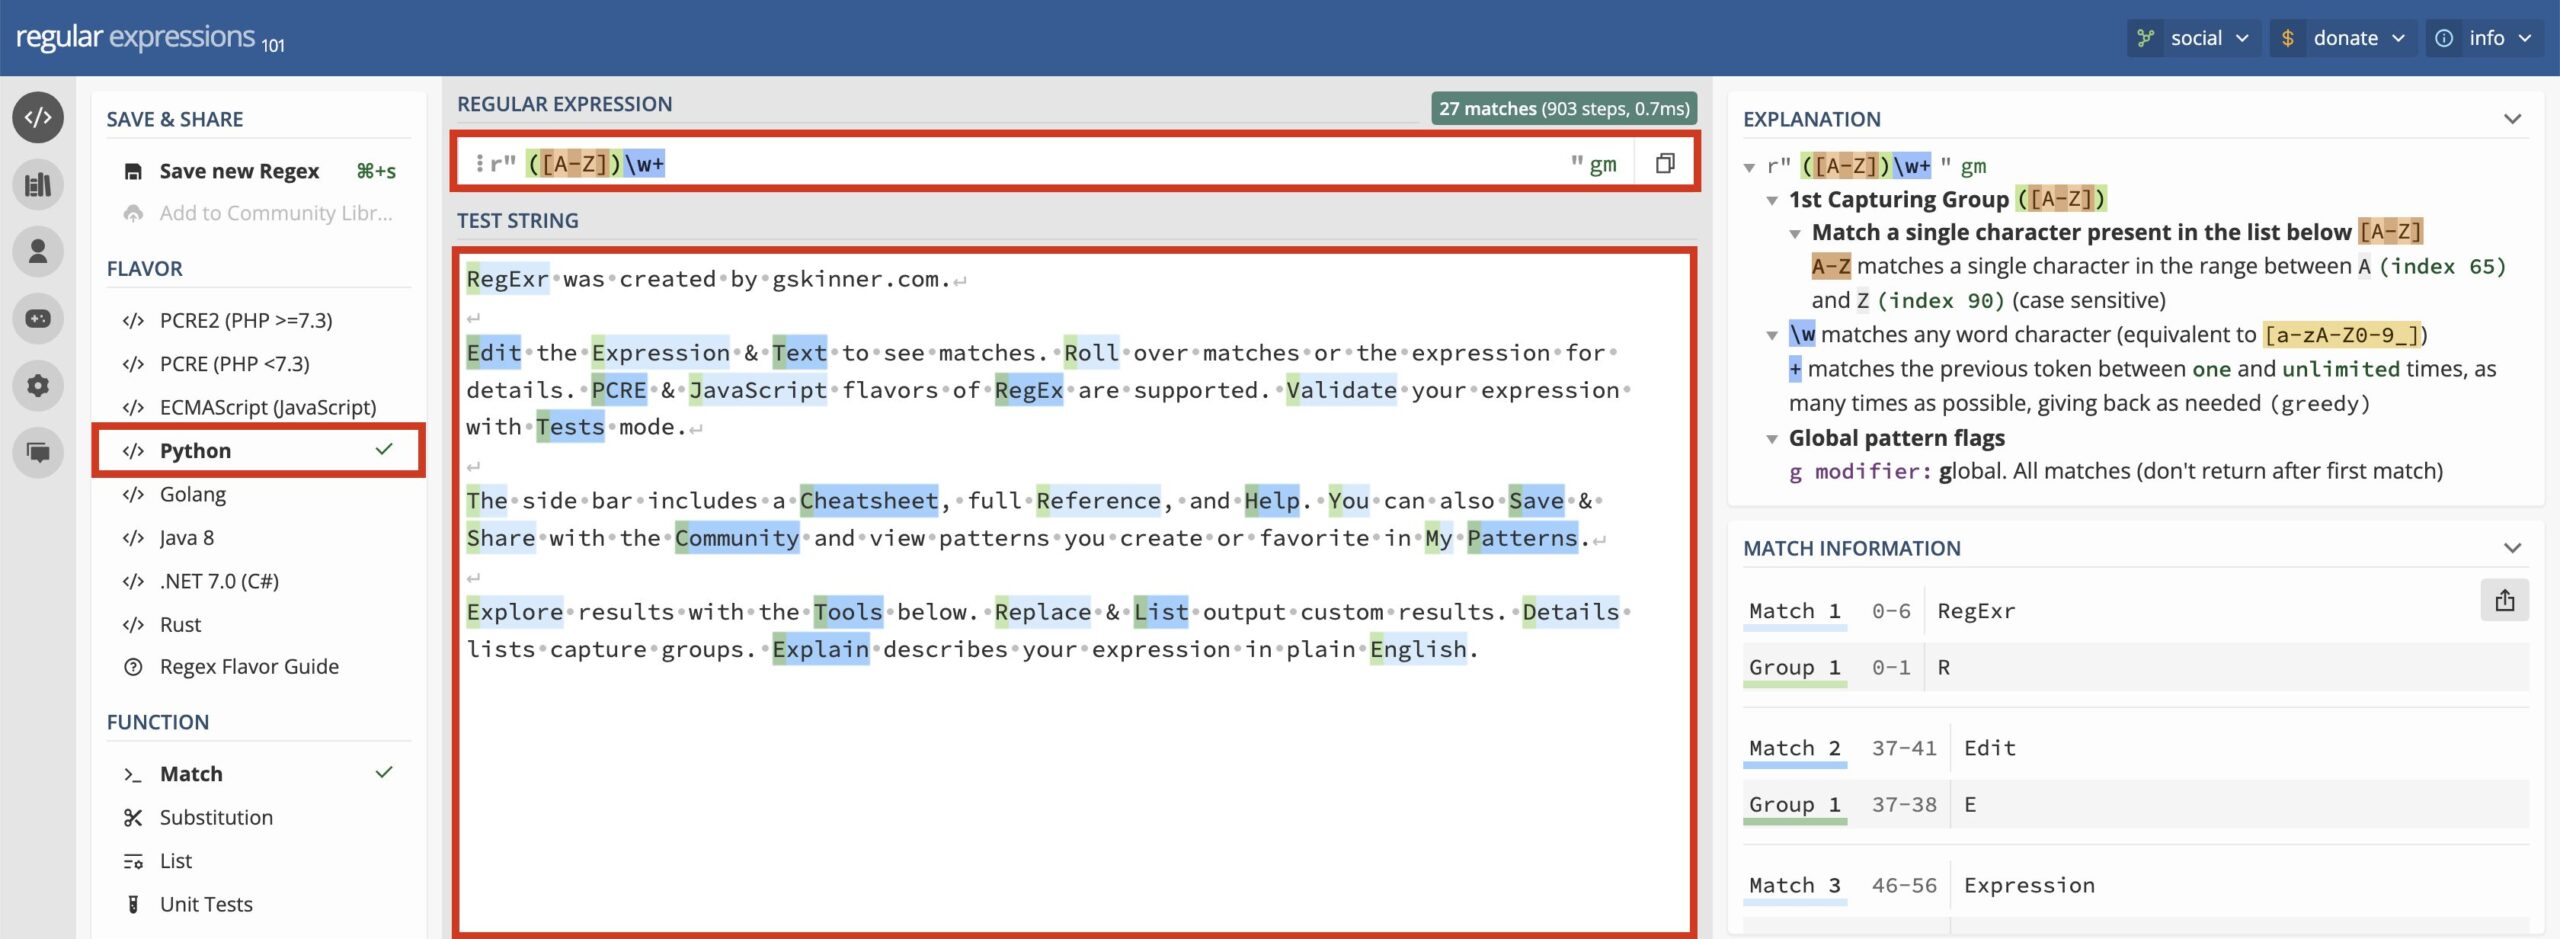This screenshot has width=2560, height=939.
Task: Click into the regular expression input field
Action: coord(1100,163)
